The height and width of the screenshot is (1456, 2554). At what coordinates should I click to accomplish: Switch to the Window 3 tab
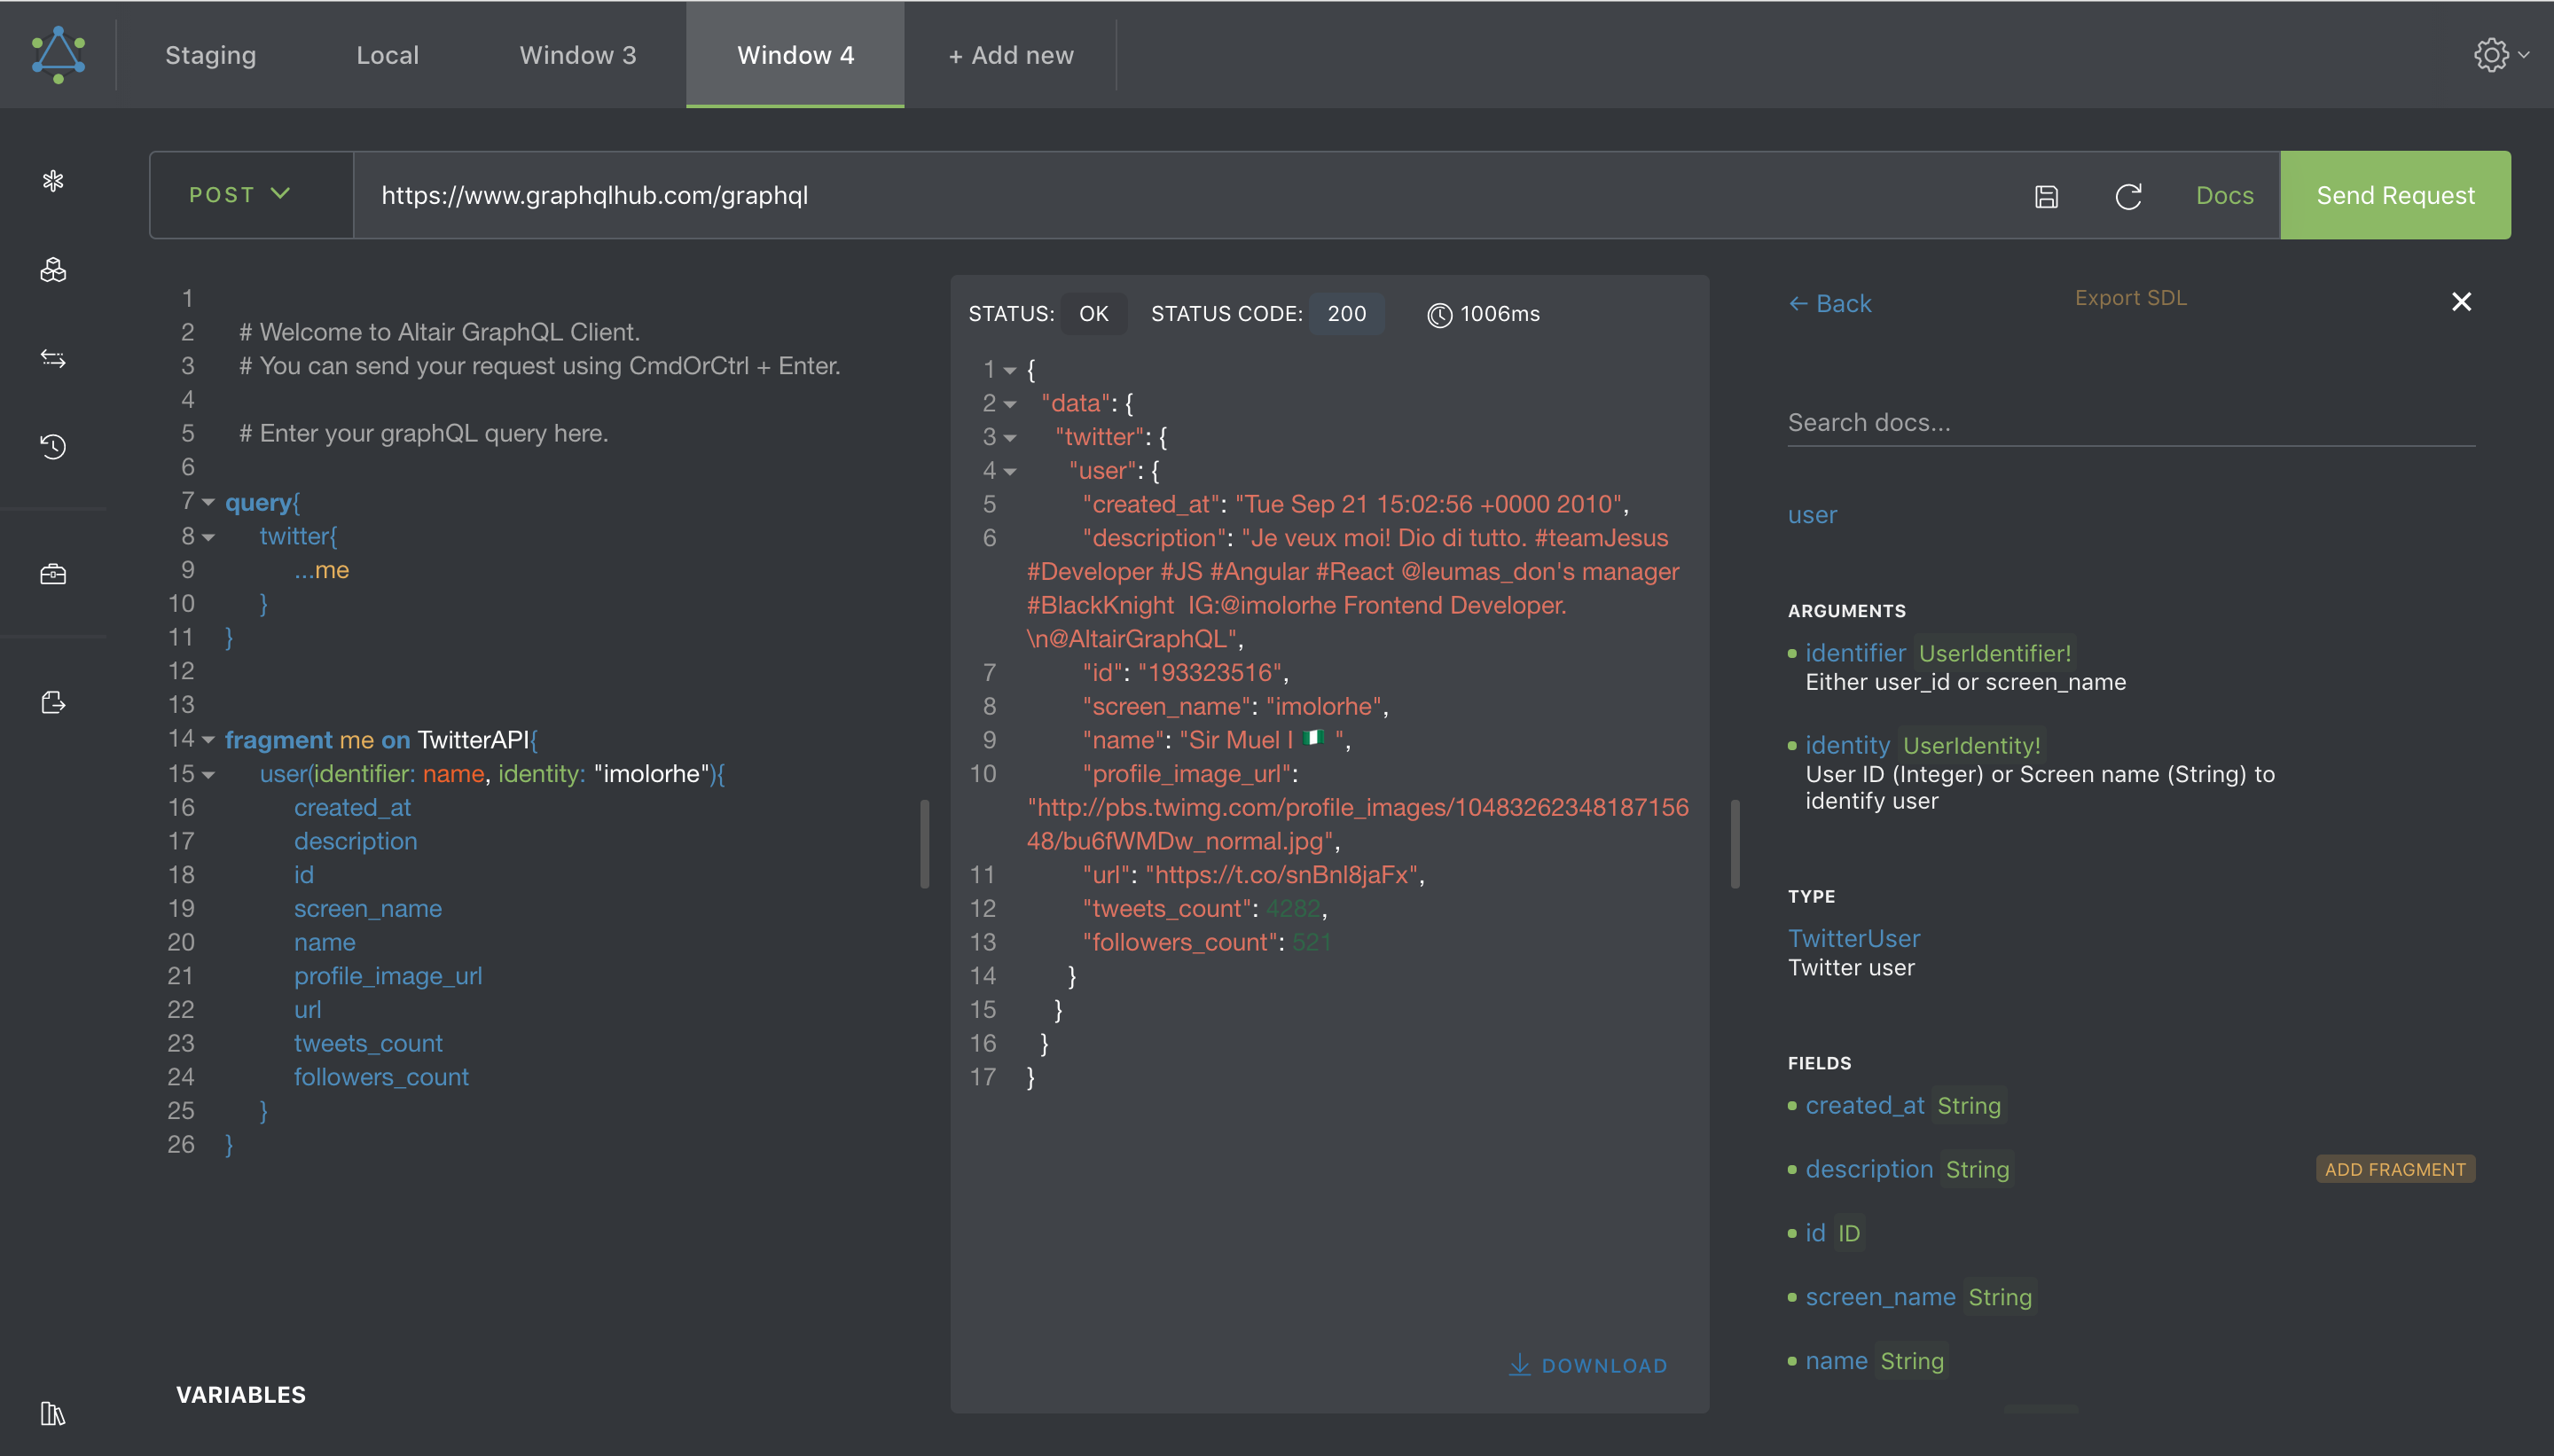coord(577,55)
